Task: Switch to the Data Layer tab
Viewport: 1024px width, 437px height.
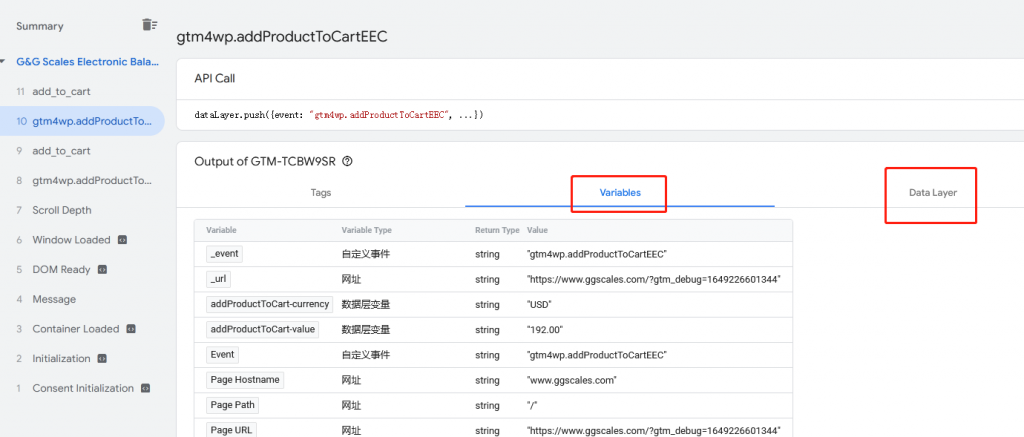Action: pyautogui.click(x=933, y=193)
